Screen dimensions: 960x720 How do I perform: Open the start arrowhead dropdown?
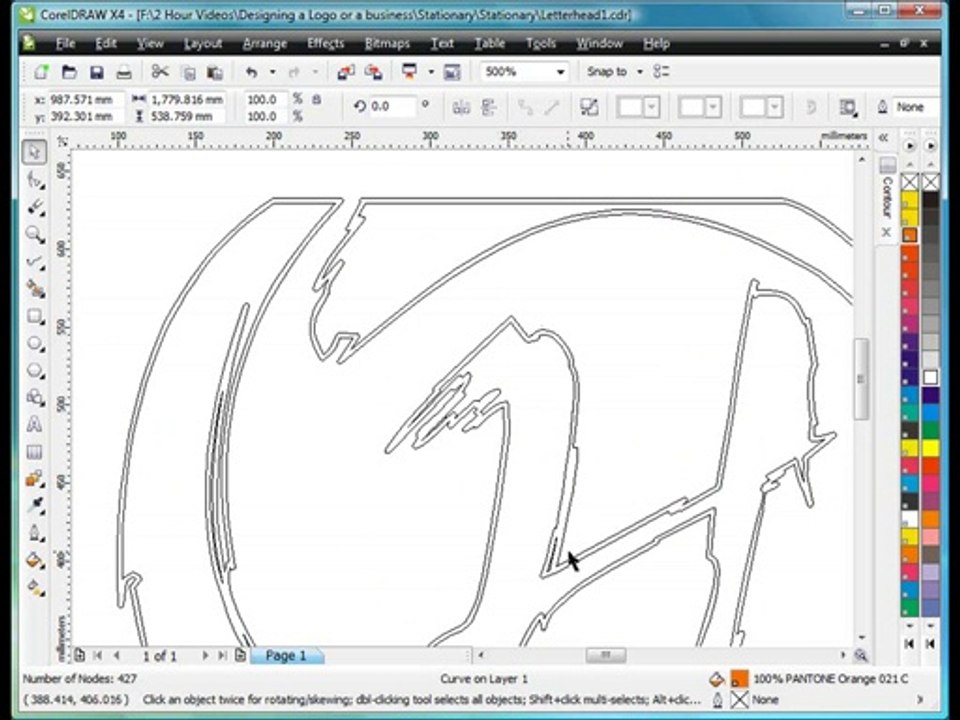click(x=652, y=108)
